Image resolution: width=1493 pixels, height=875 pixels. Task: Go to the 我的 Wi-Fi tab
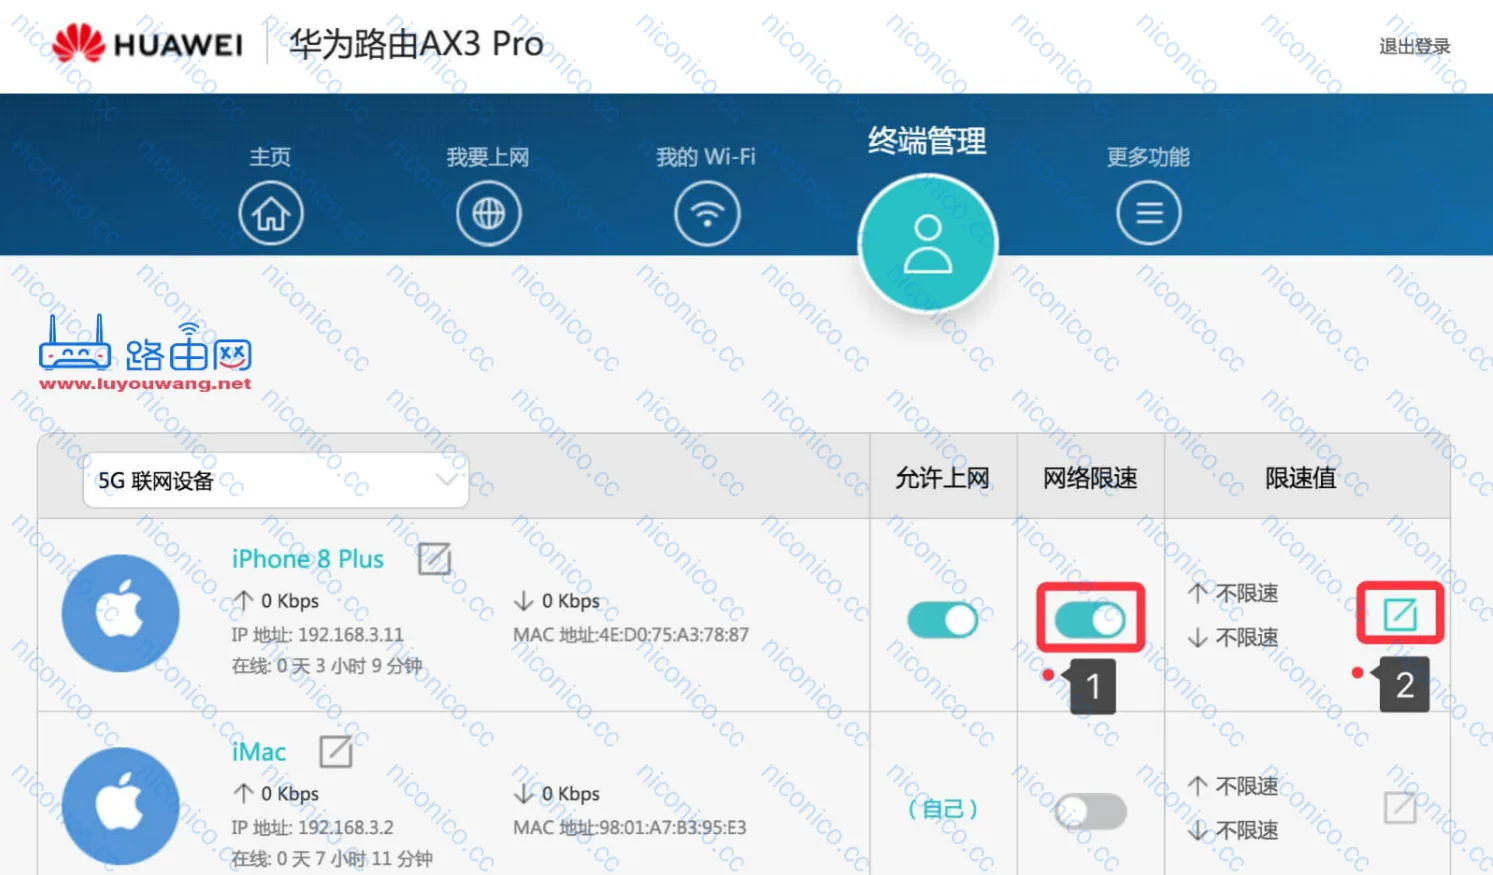(x=706, y=157)
